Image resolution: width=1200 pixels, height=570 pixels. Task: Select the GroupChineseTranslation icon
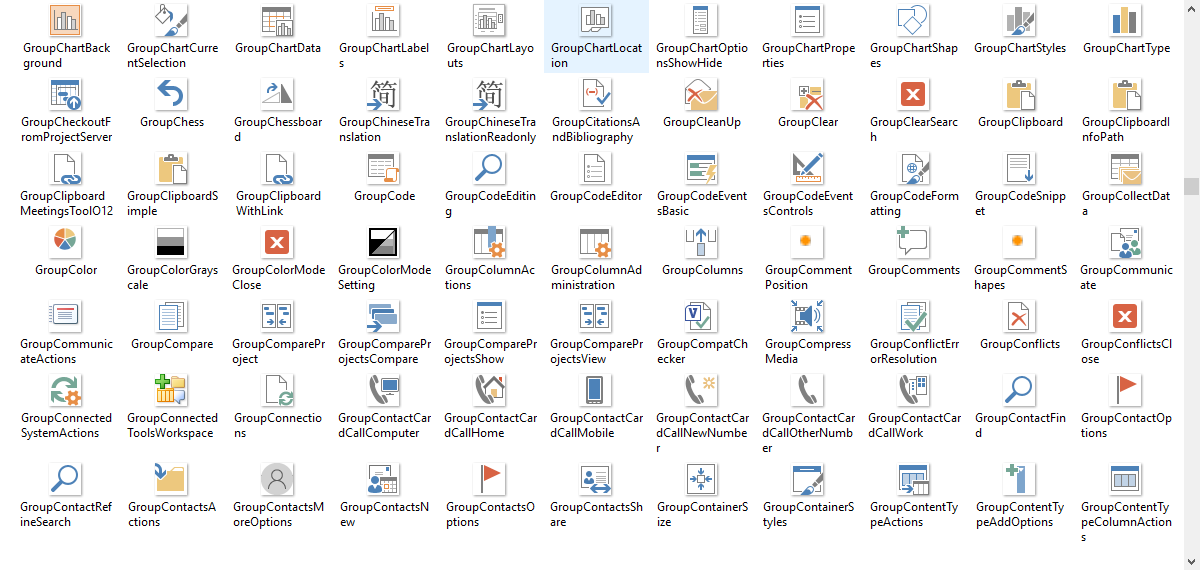[x=384, y=95]
